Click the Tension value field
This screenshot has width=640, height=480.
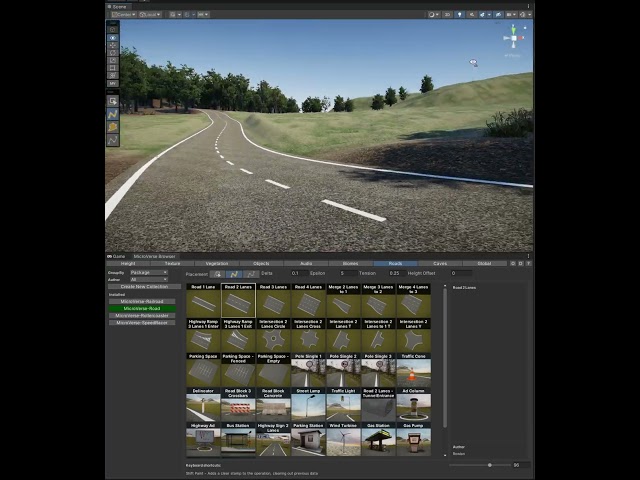click(397, 273)
